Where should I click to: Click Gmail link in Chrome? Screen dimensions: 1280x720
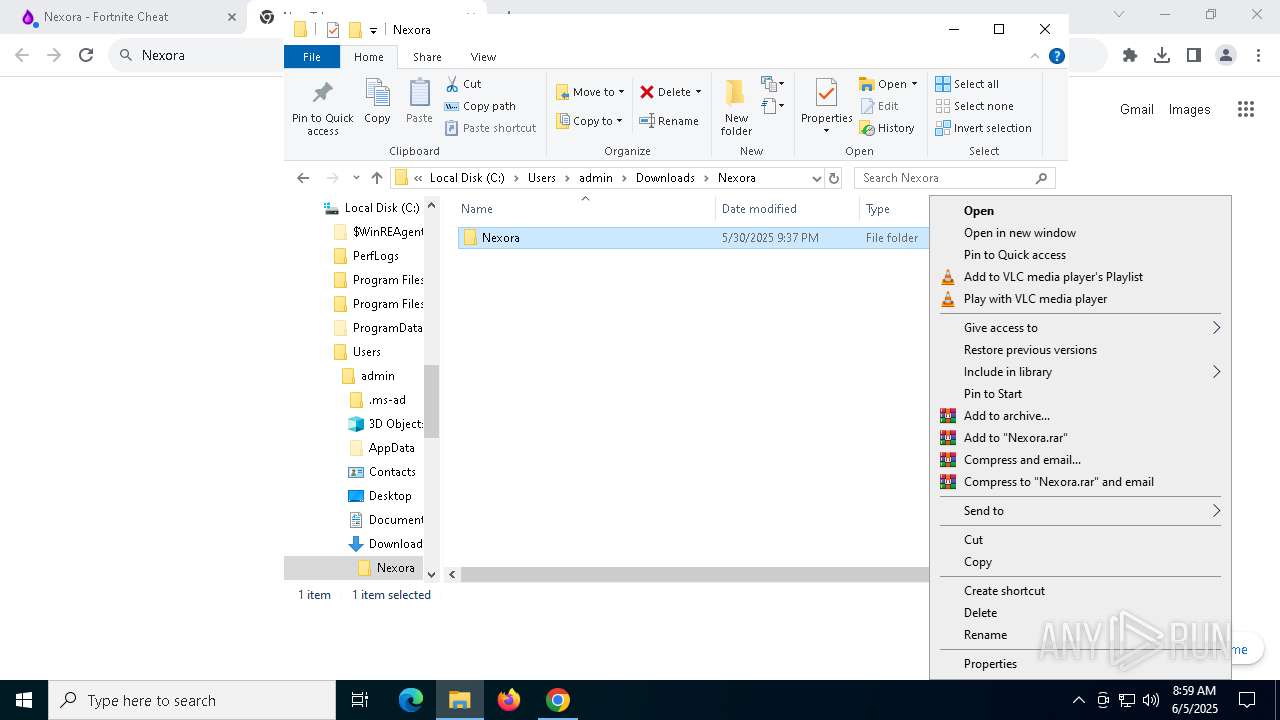[x=1137, y=110]
